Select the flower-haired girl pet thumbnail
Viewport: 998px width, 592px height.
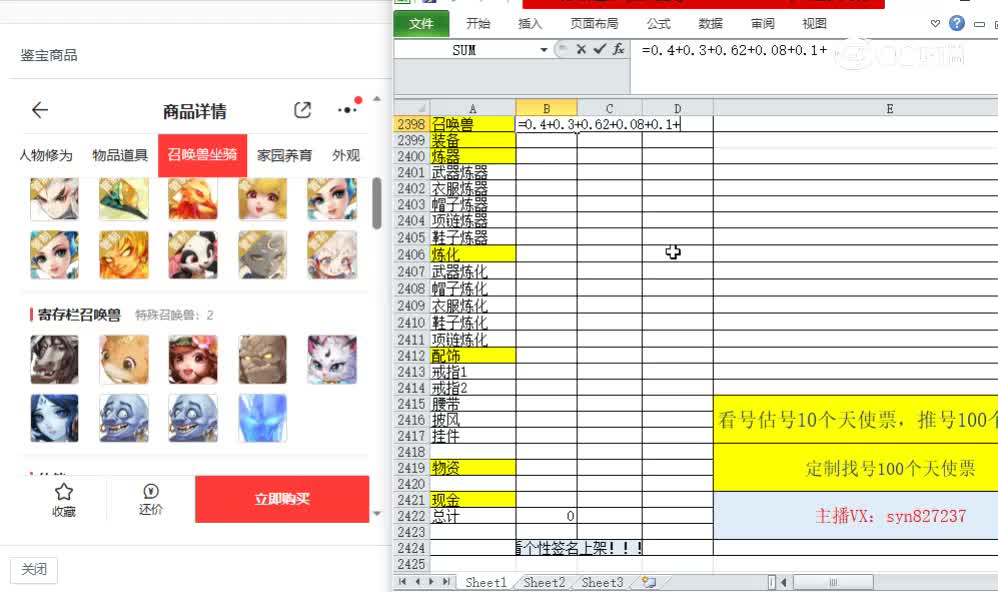pyautogui.click(x=193, y=360)
